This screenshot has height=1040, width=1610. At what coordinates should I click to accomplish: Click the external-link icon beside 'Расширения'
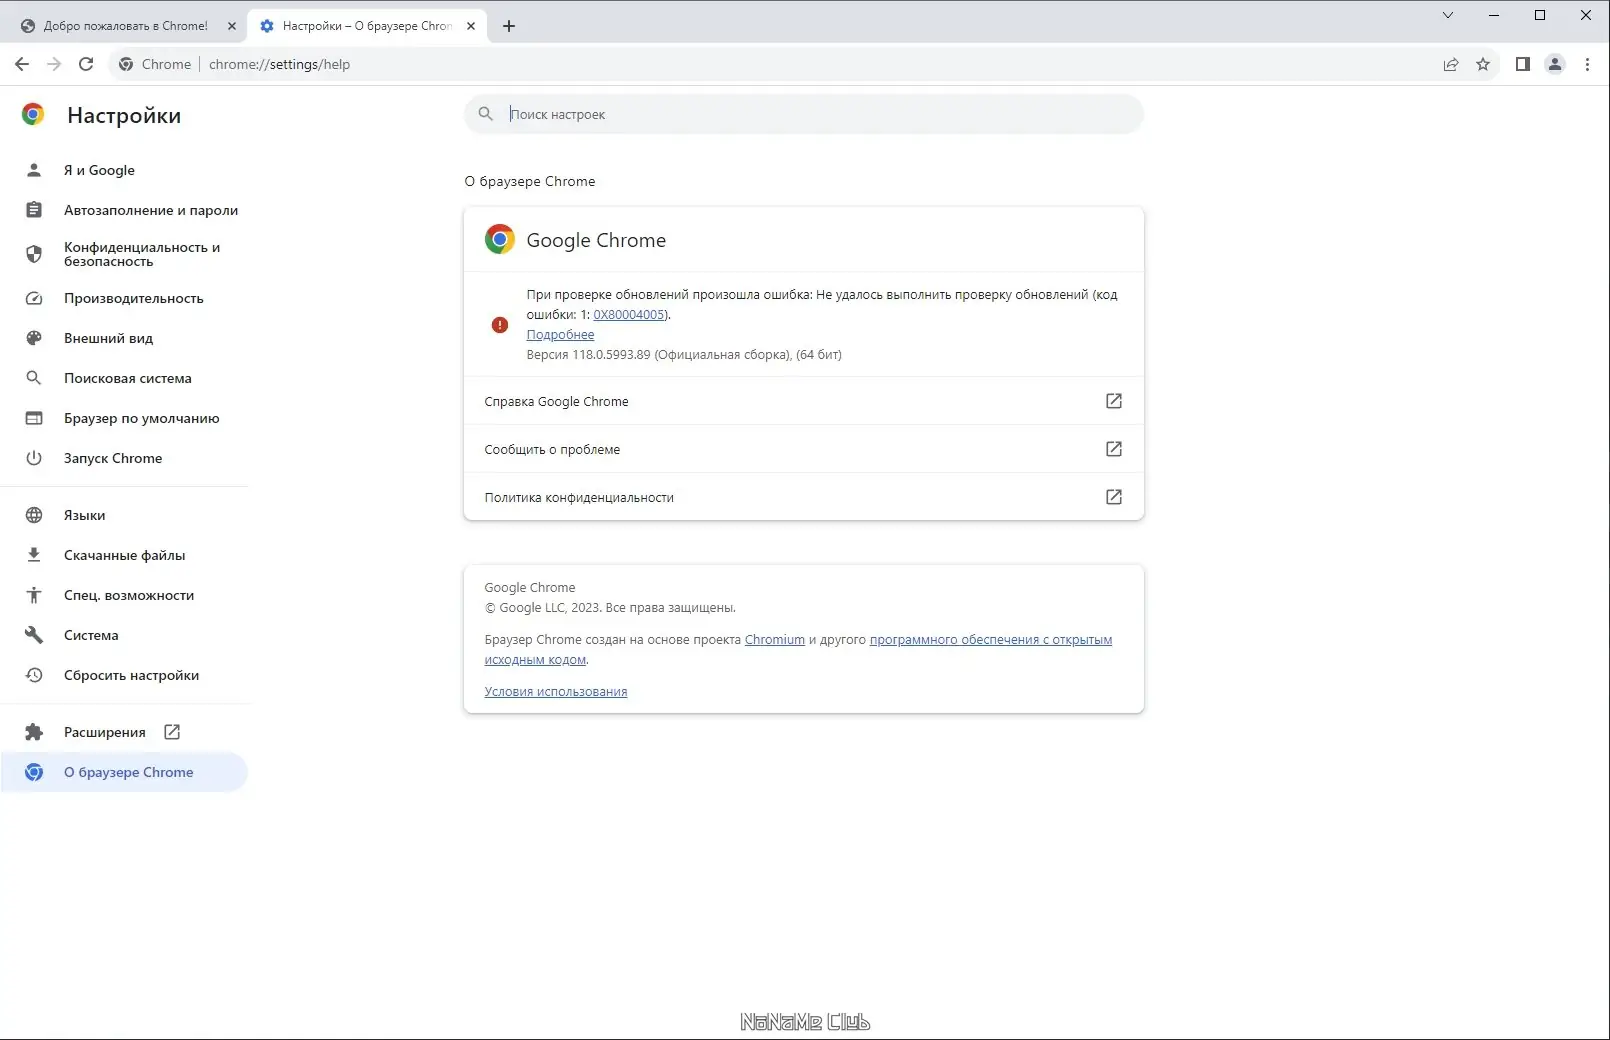pyautogui.click(x=172, y=732)
